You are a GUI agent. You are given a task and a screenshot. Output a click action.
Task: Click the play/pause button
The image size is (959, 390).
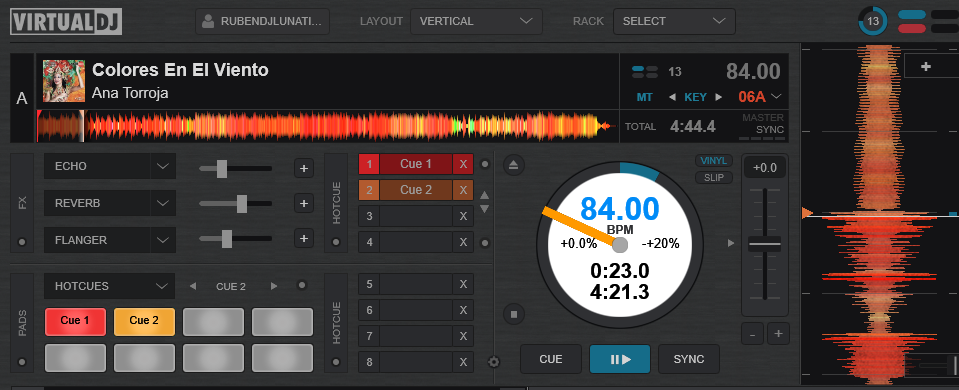click(620, 359)
